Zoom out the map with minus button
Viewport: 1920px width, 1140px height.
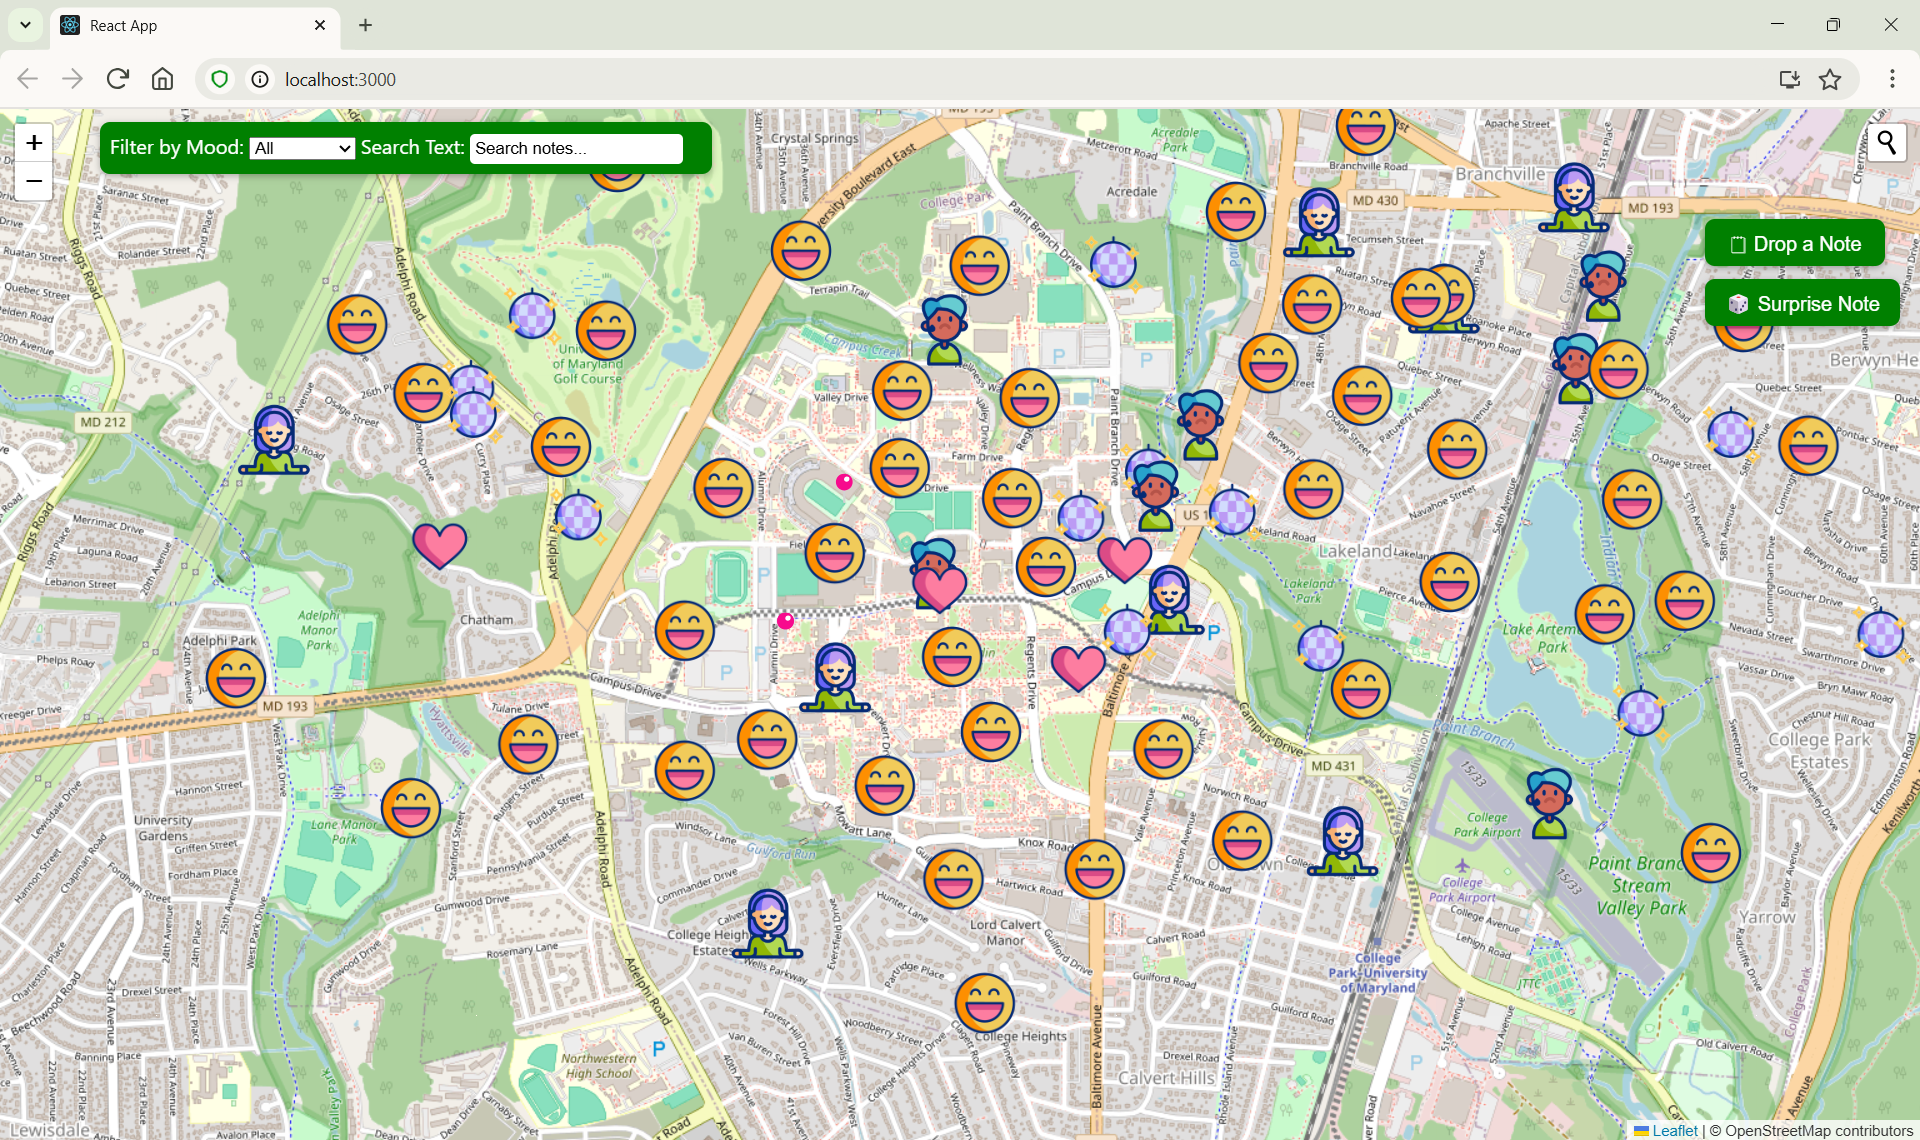34,181
